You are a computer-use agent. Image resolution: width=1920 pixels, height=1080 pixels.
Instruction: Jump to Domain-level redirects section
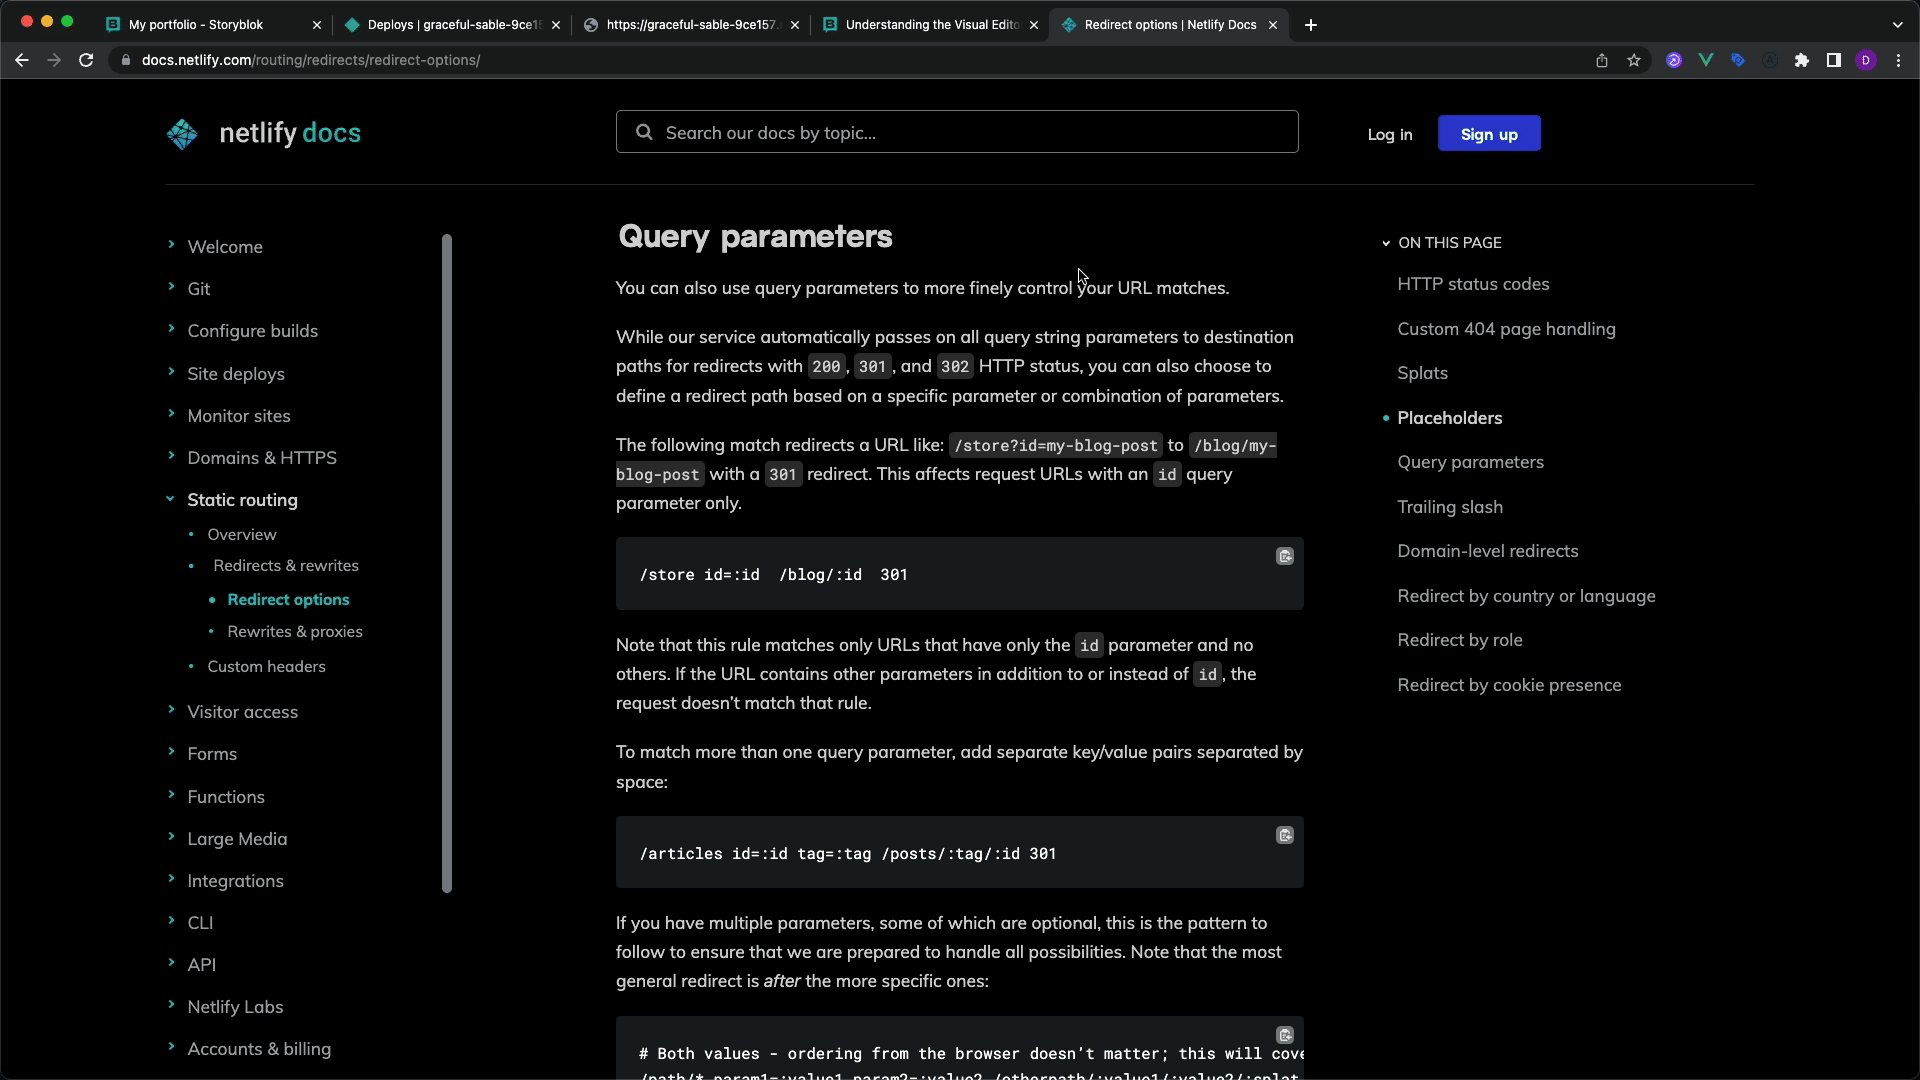[1488, 551]
